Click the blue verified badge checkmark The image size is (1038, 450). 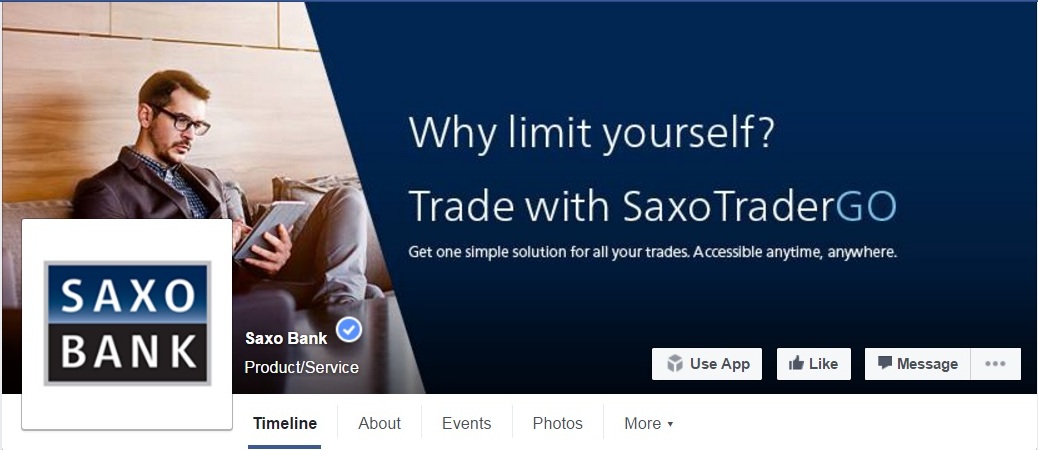point(349,330)
